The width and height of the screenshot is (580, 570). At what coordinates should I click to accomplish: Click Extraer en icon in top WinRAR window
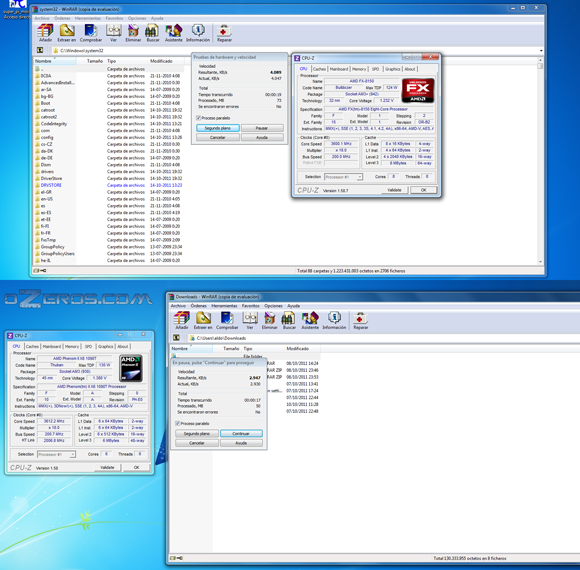pos(67,33)
